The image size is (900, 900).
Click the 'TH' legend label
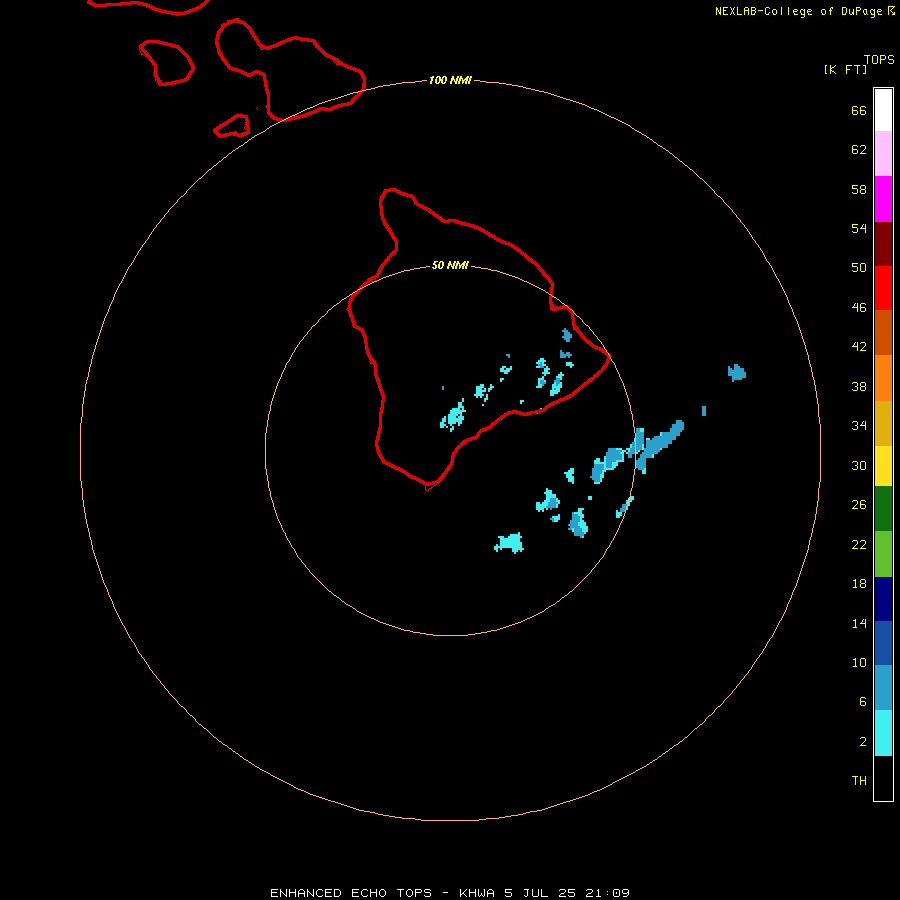[x=859, y=781]
